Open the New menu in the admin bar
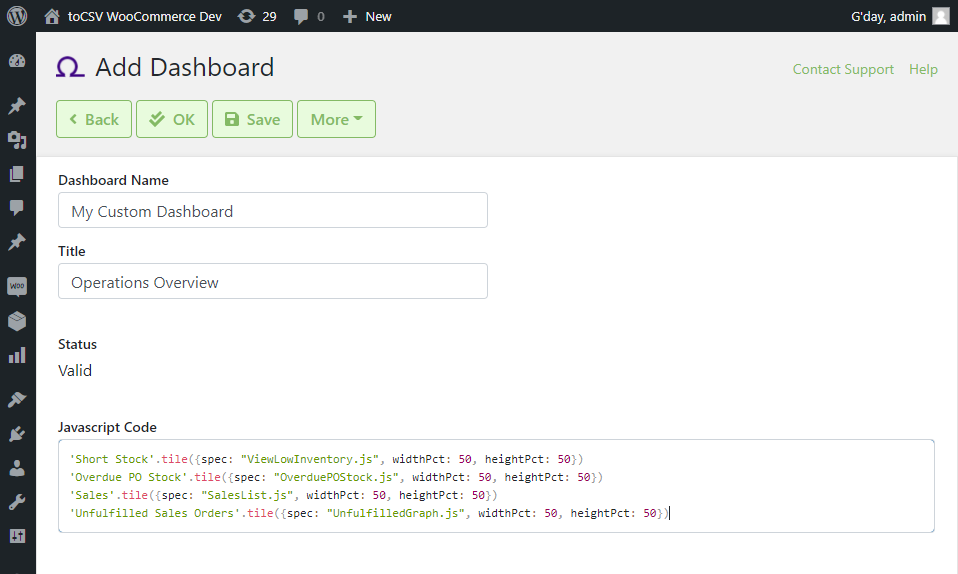958x574 pixels. 367,17
